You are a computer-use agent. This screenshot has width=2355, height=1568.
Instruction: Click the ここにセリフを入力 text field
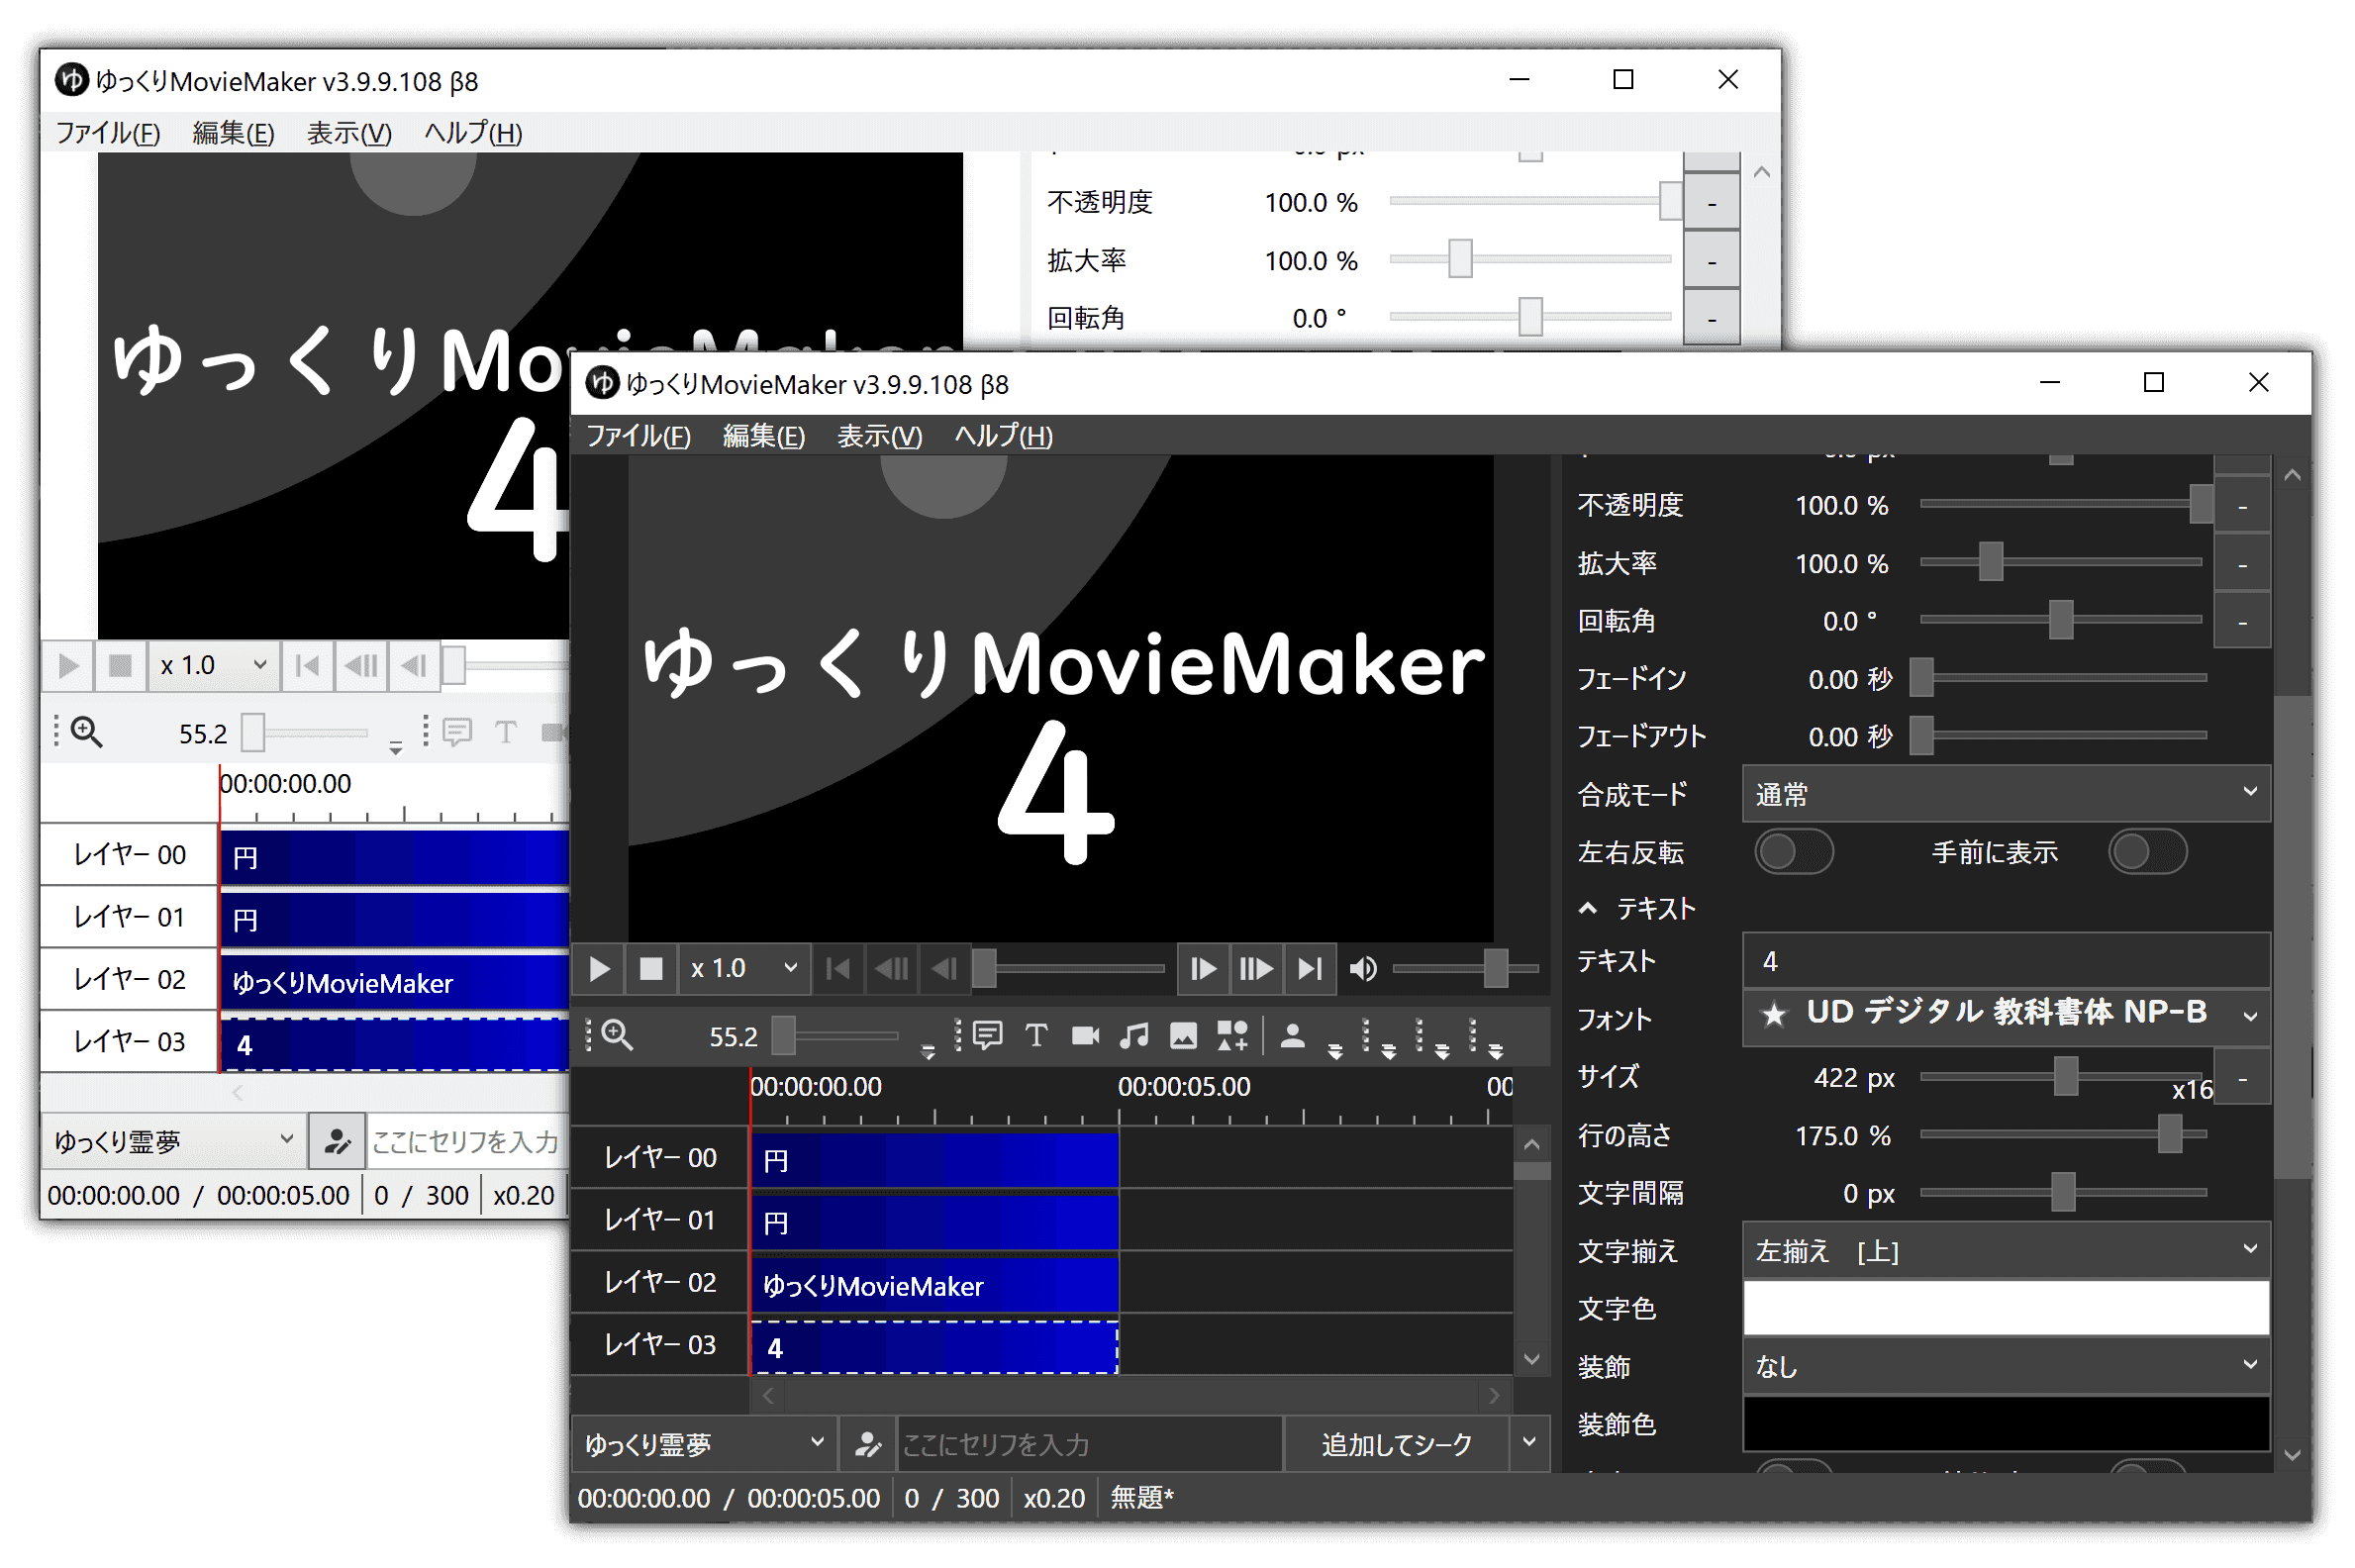1089,1443
